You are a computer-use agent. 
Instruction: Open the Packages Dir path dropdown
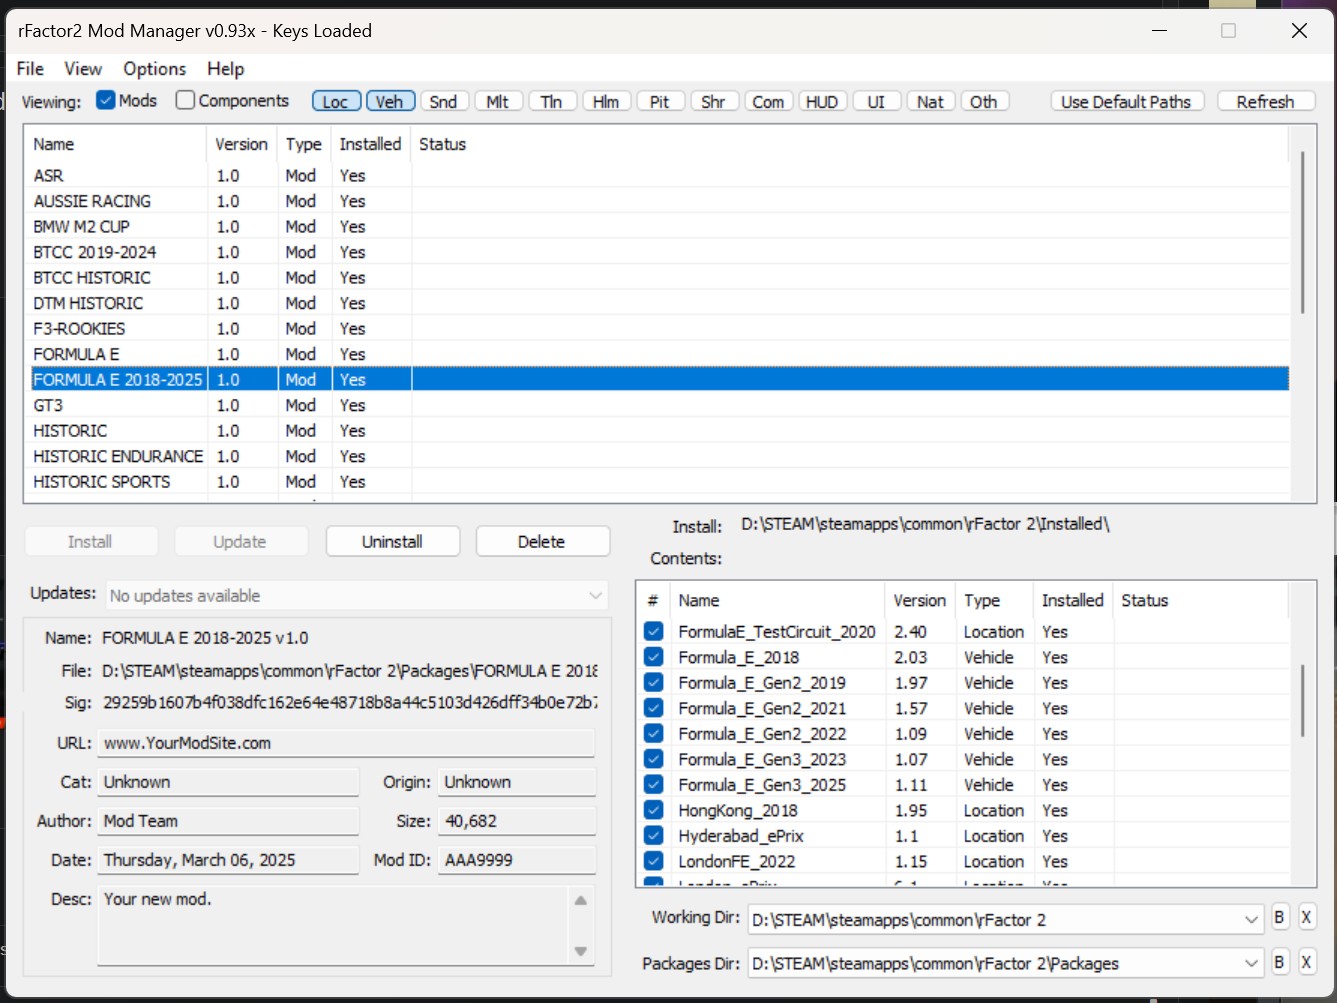tap(1251, 964)
